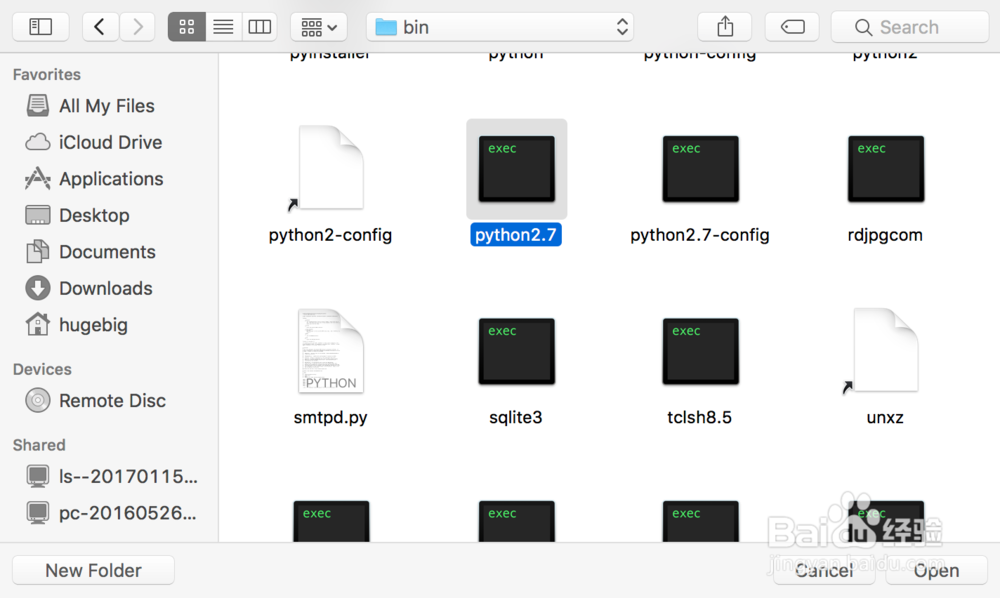The width and height of the screenshot is (1000, 598).
Task: Select shared computer ls--20170115...
Action: 128,476
